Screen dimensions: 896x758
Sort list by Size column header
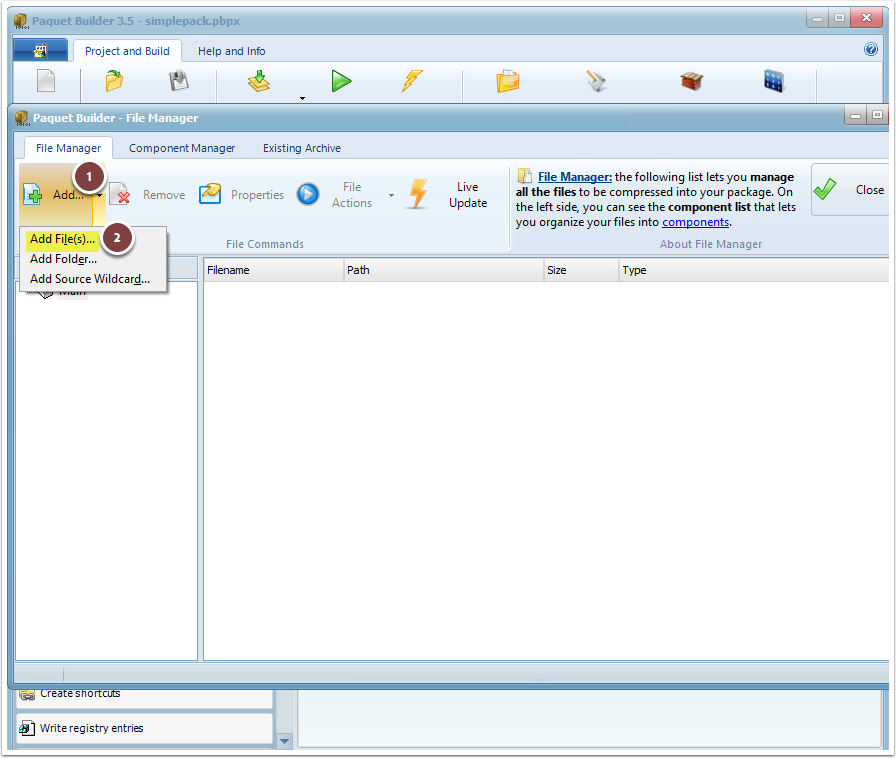pyautogui.click(x=581, y=270)
